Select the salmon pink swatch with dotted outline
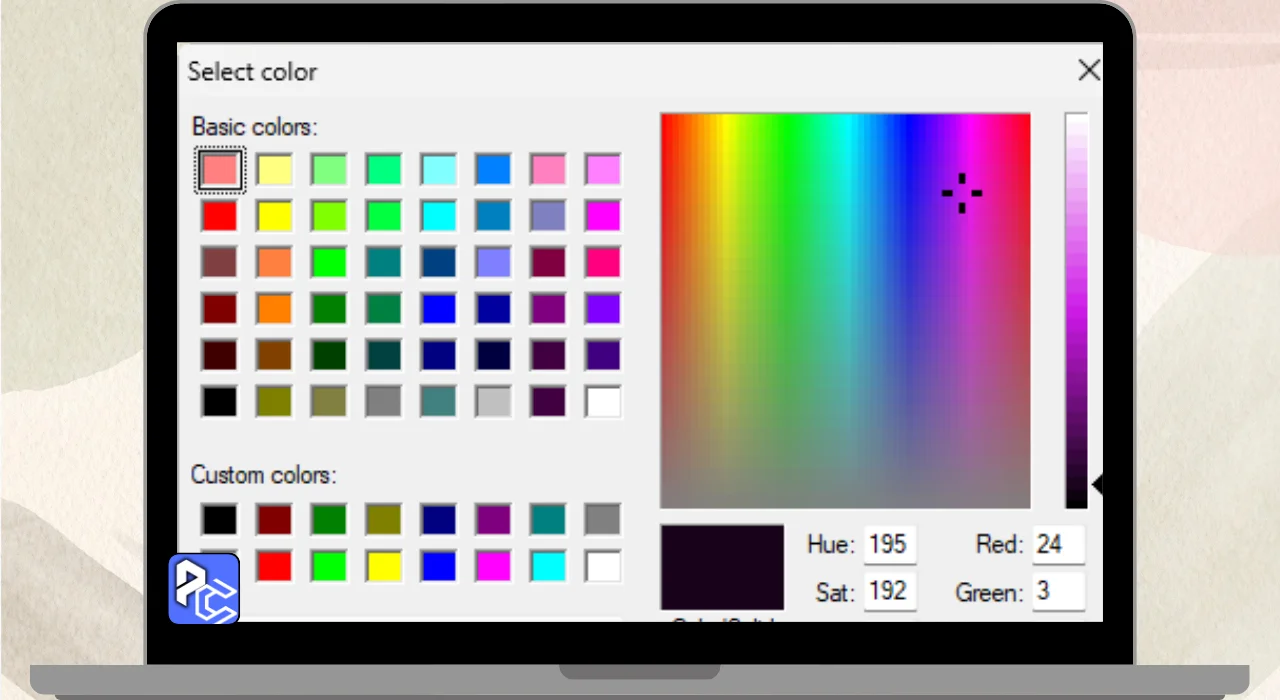The height and width of the screenshot is (700, 1280). click(x=220, y=169)
